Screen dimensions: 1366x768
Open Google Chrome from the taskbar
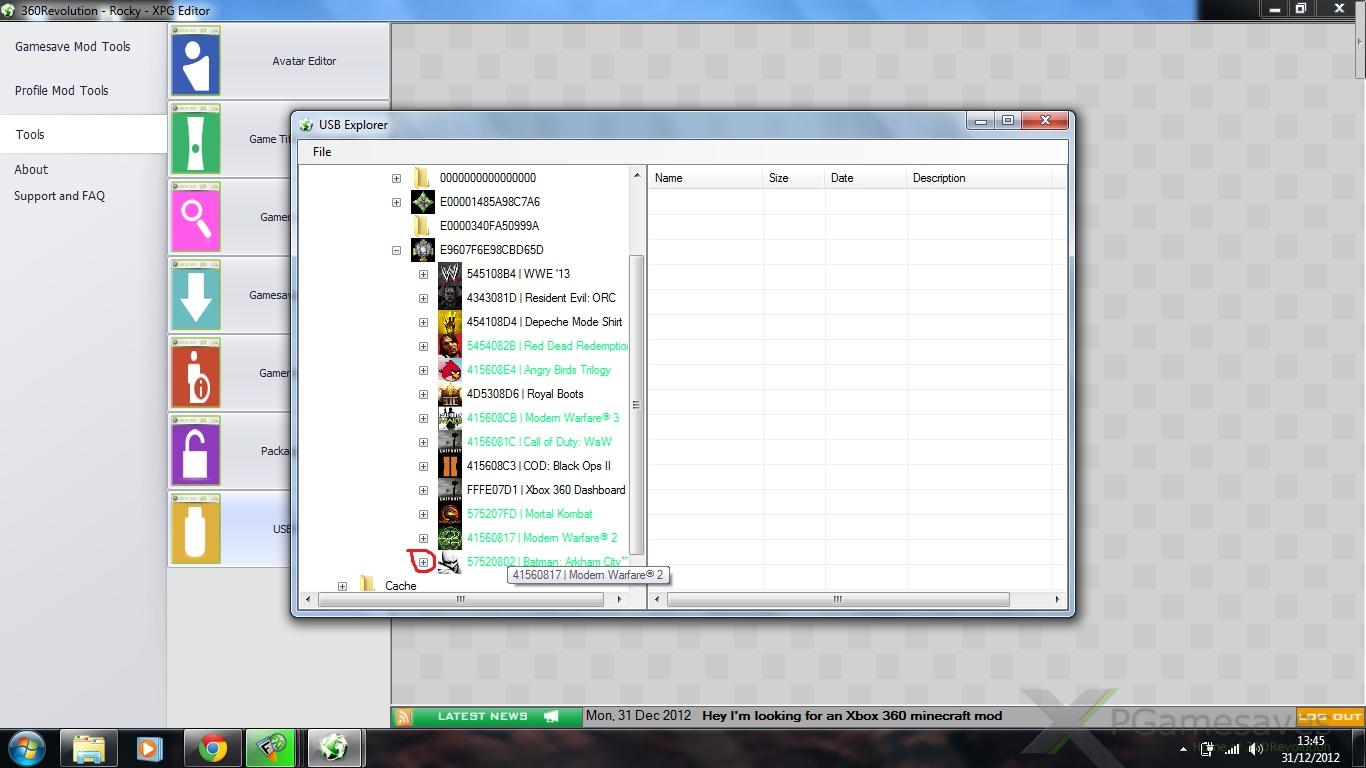click(x=212, y=748)
